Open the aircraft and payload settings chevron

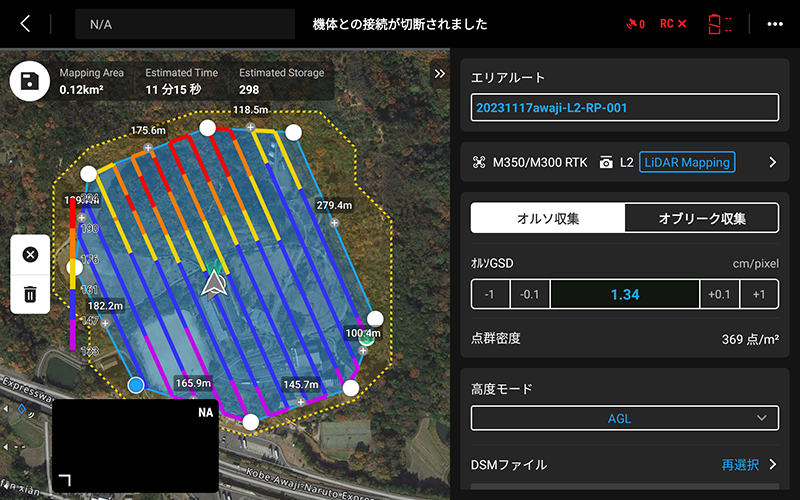(x=772, y=162)
